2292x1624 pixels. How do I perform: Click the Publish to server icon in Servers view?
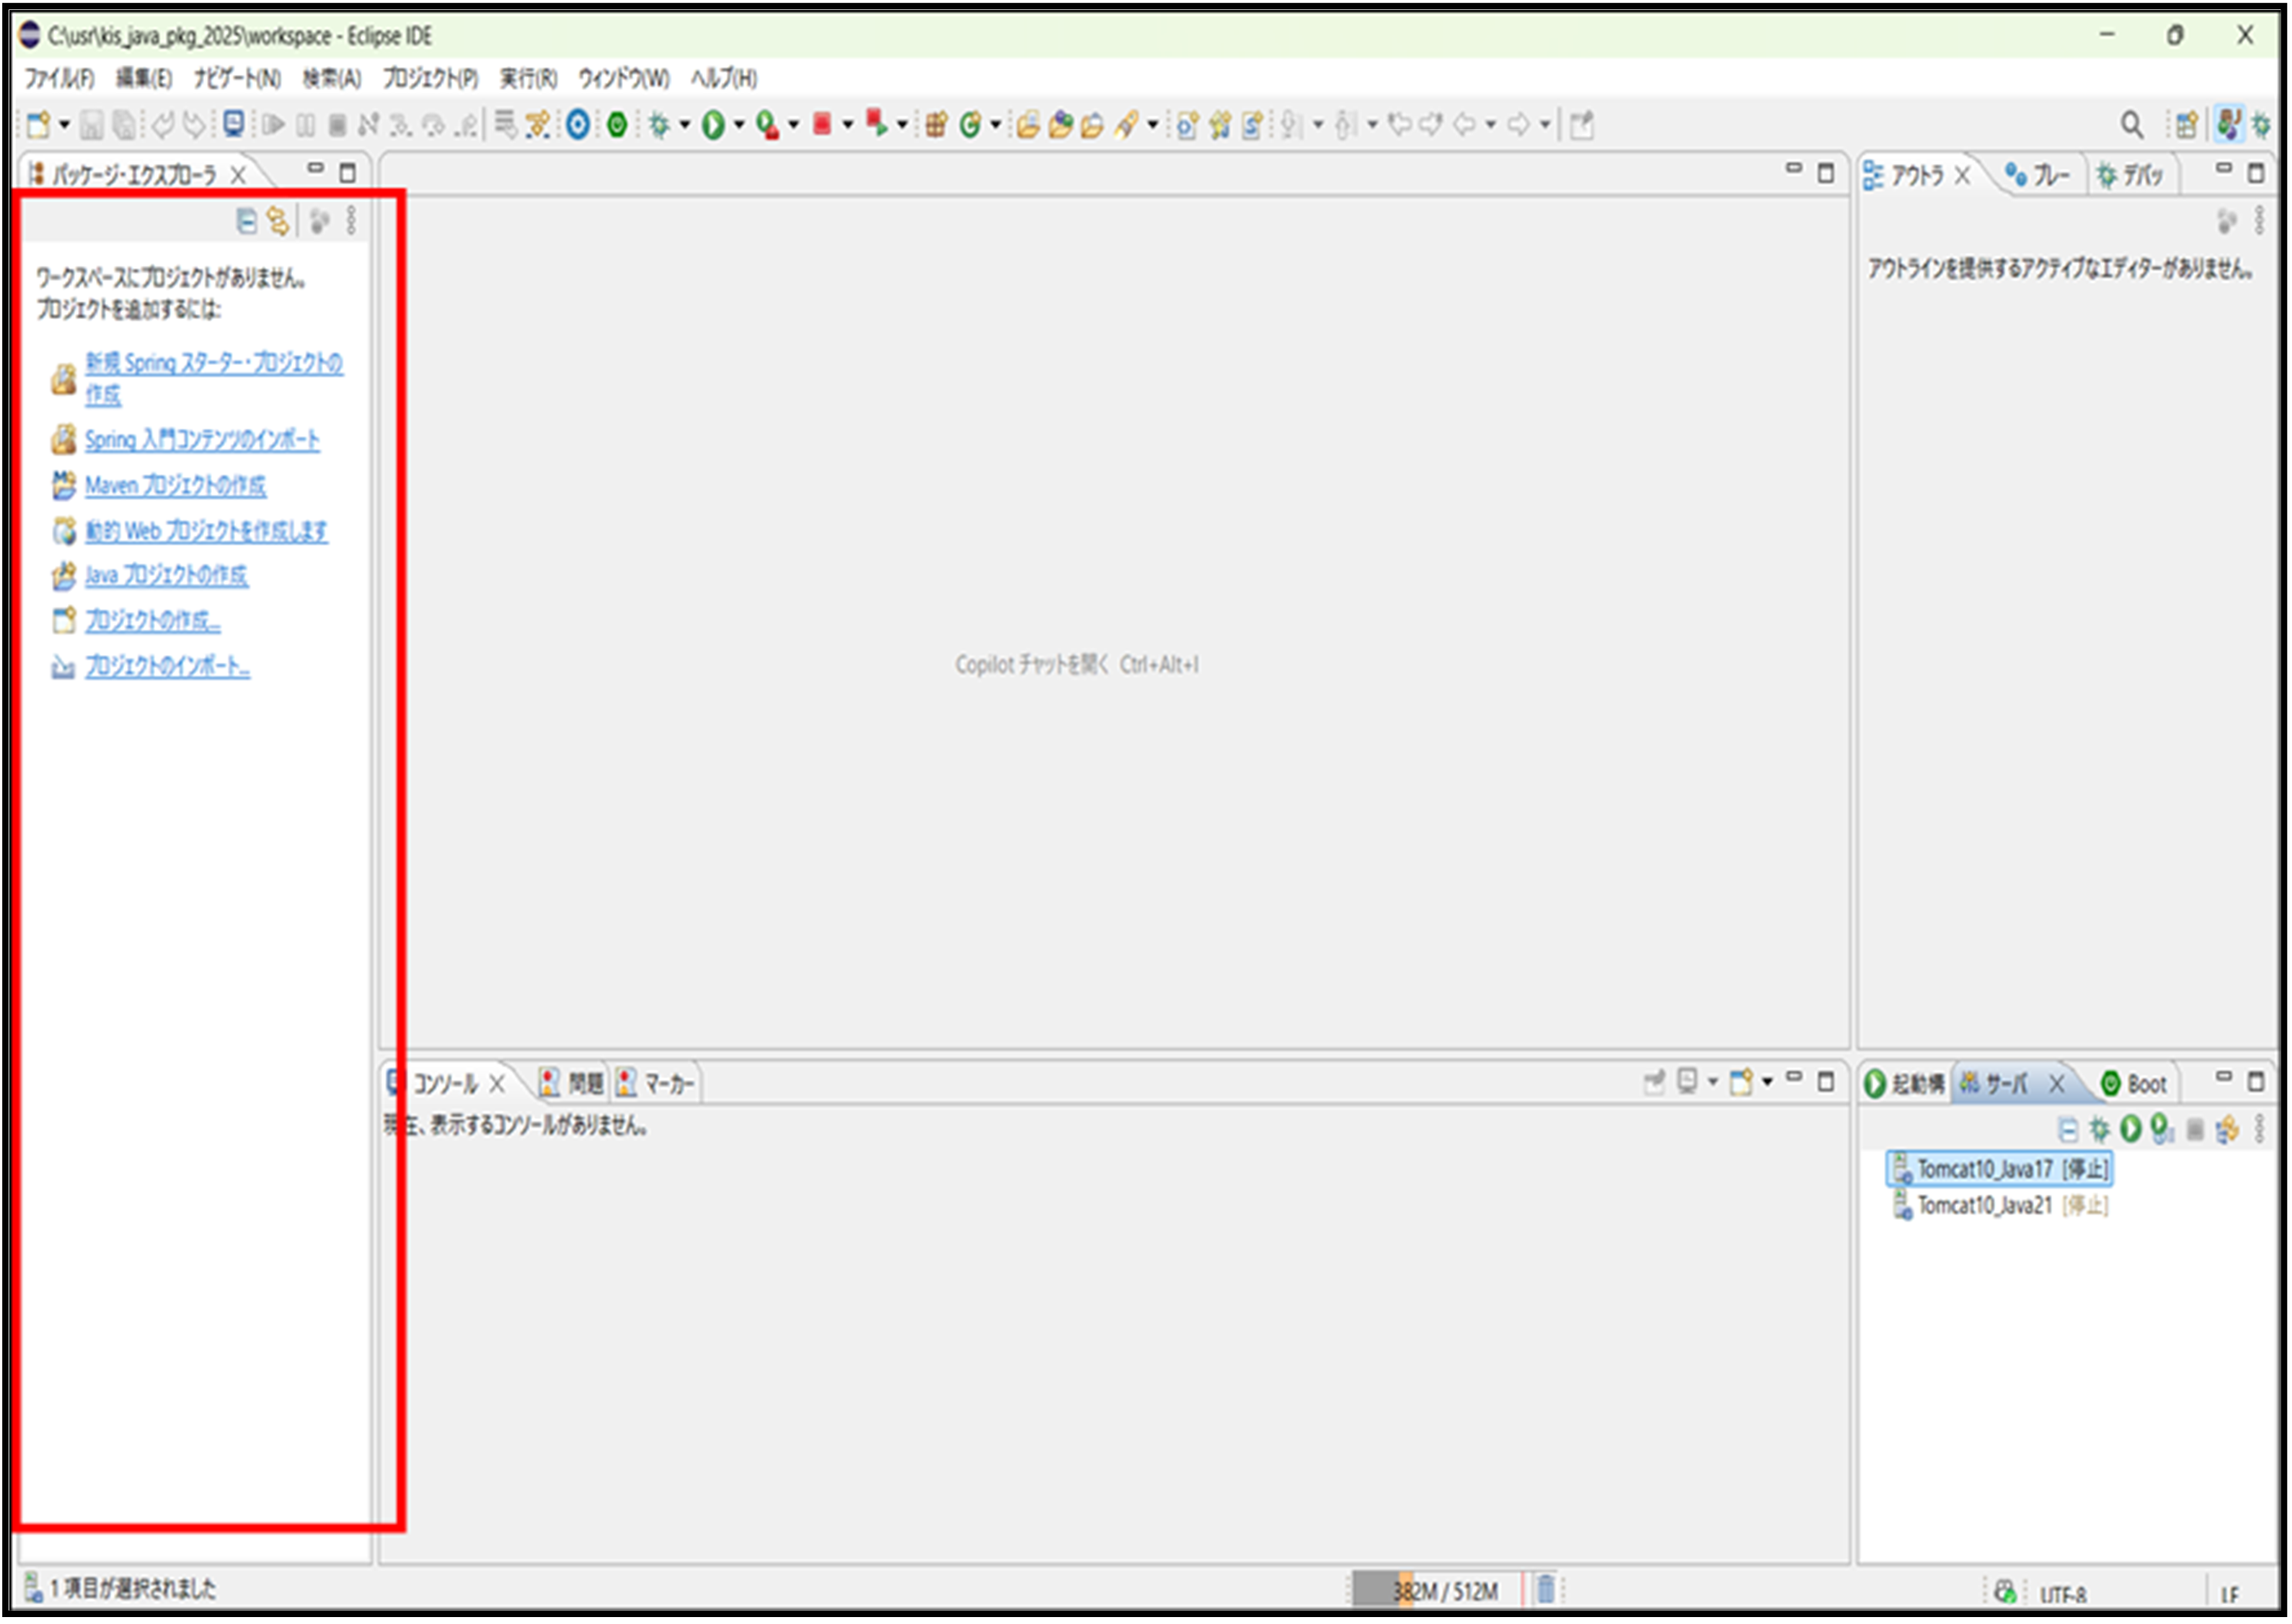pos(2227,1129)
